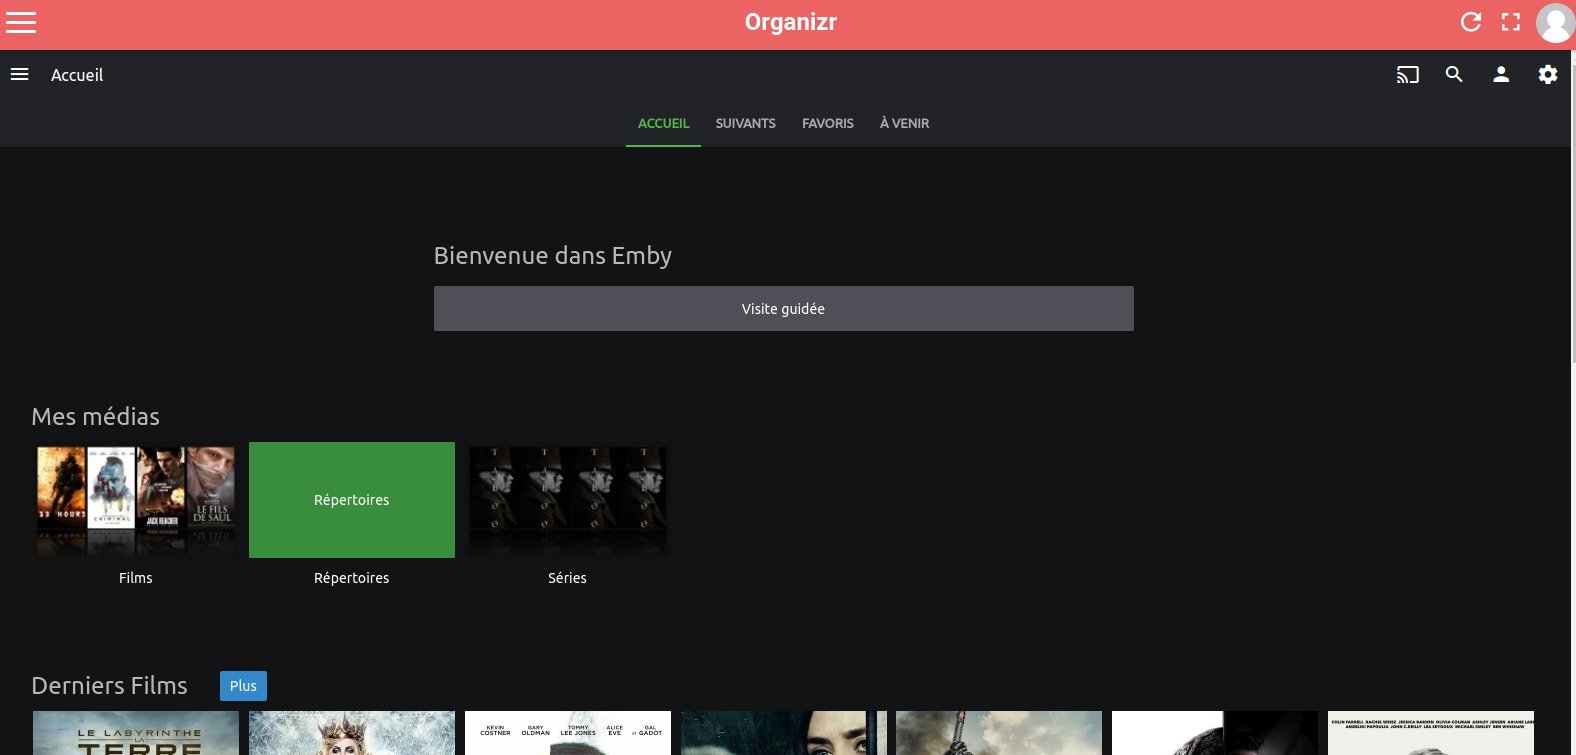Click the Plus button beside Derniers Films
The image size is (1576, 755).
[x=243, y=686]
